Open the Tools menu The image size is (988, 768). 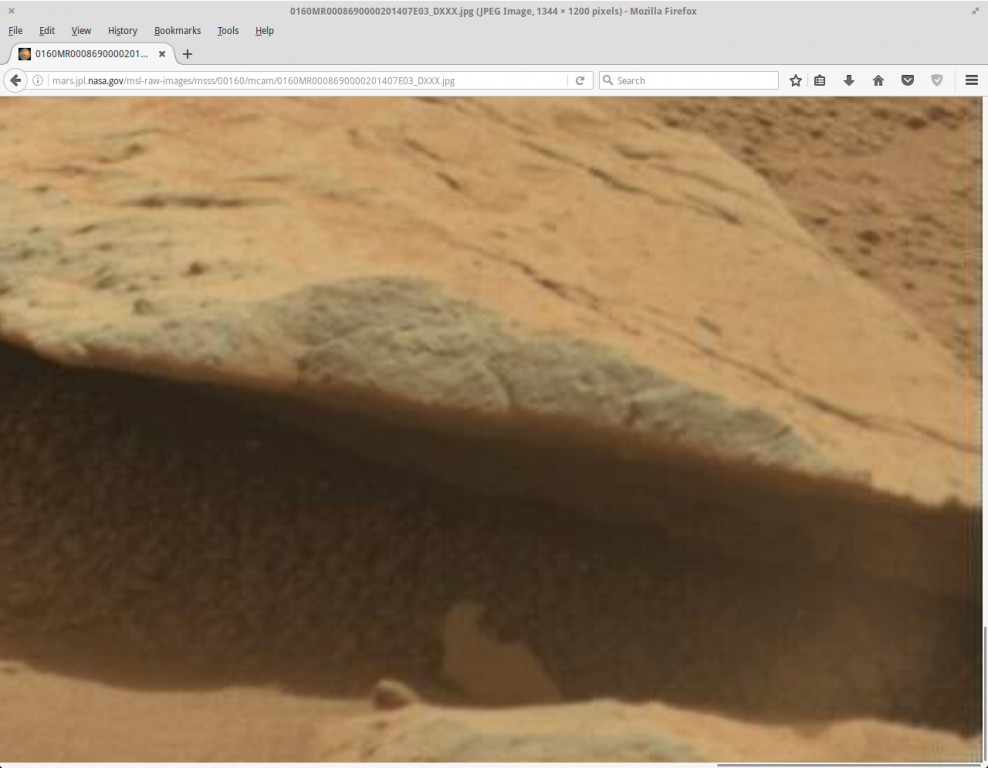tap(228, 31)
